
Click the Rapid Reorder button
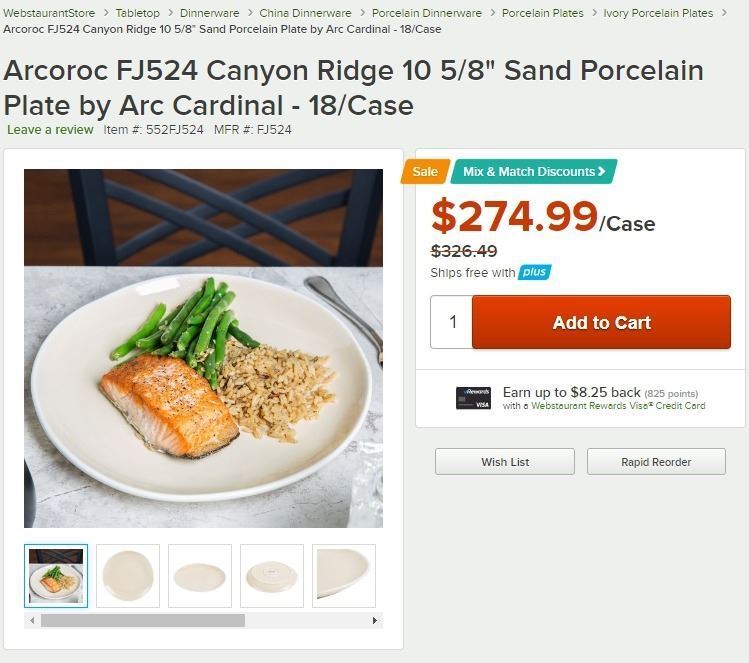(656, 462)
